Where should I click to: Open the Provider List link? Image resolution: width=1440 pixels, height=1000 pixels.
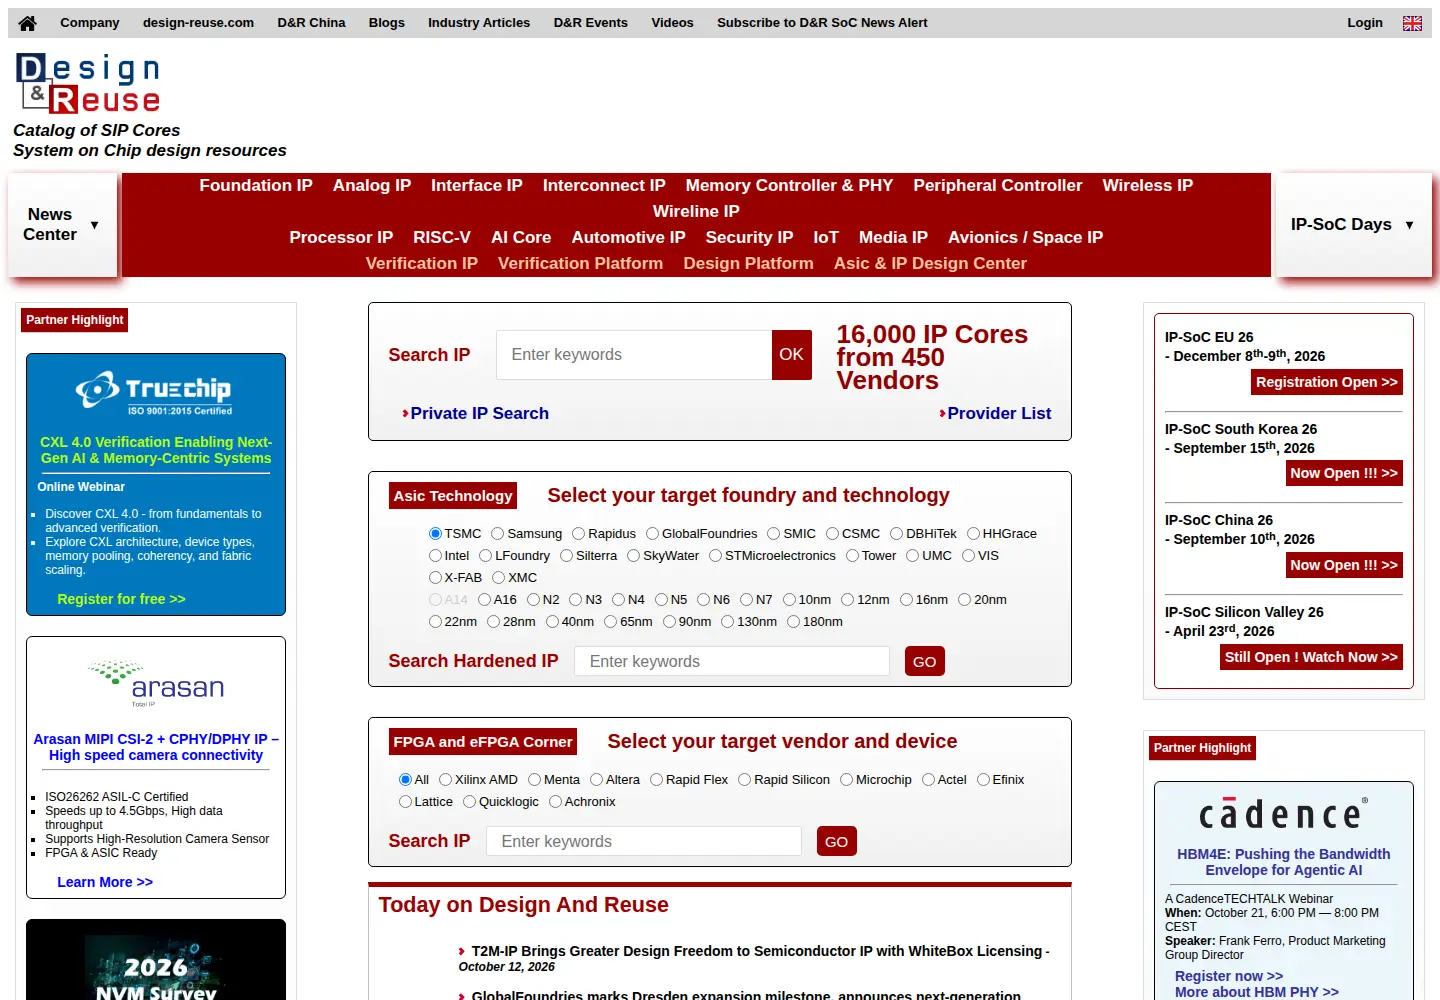pos(999,414)
